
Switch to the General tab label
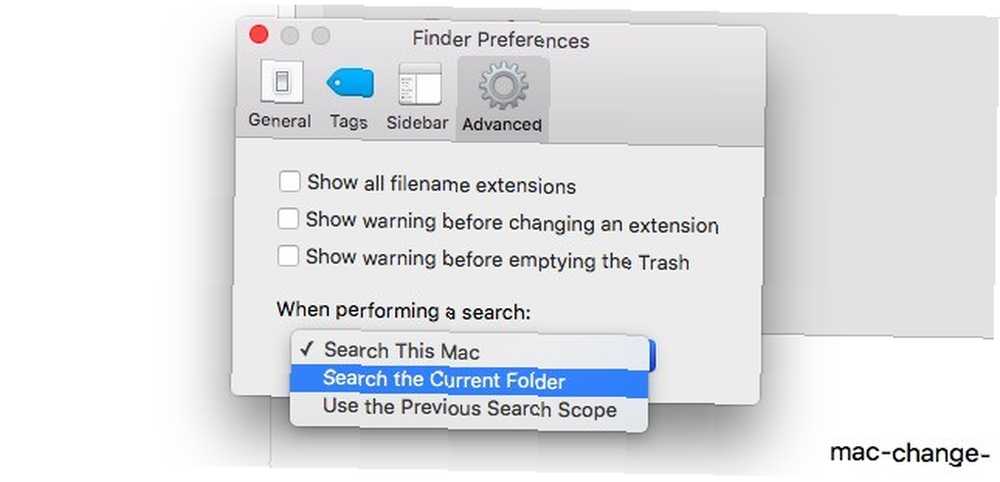pyautogui.click(x=280, y=120)
